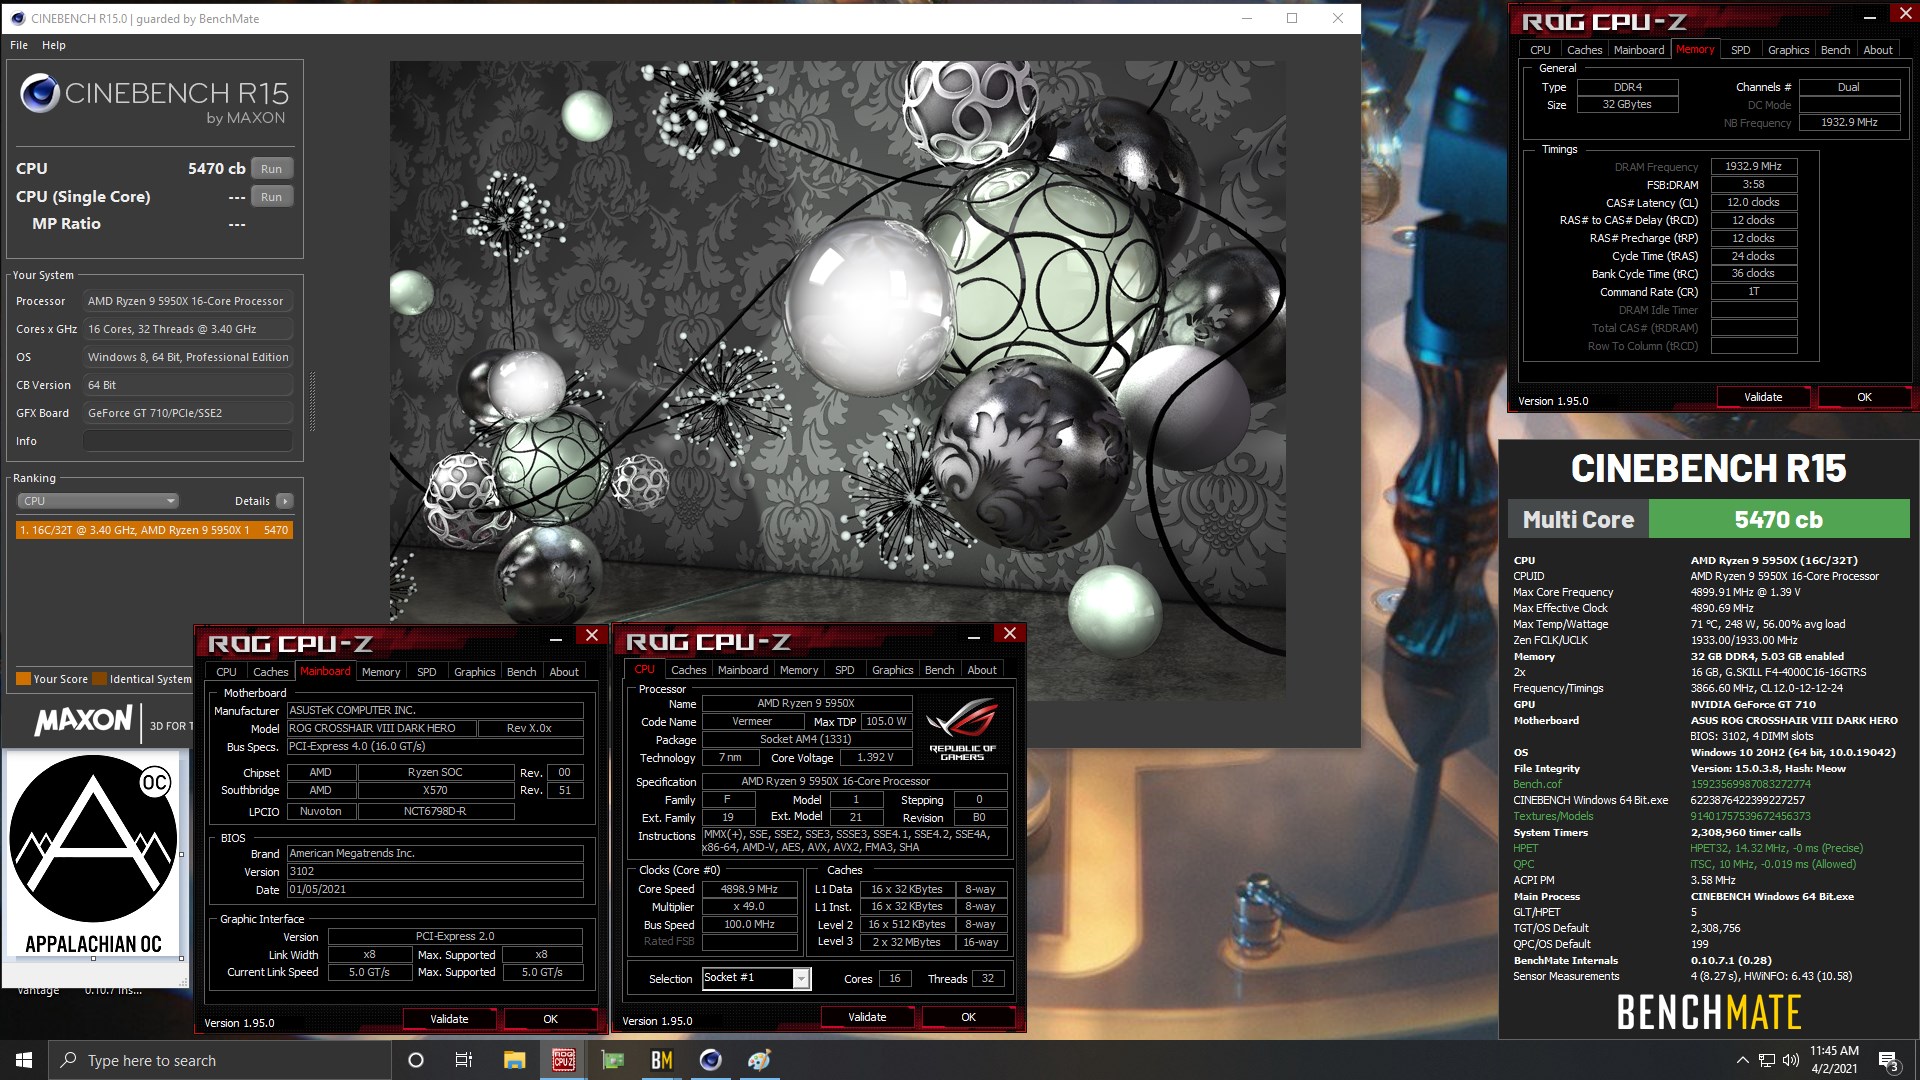Screen dimensions: 1920x1080
Task: Expand the Ranking CPU dropdown
Action: (x=98, y=501)
